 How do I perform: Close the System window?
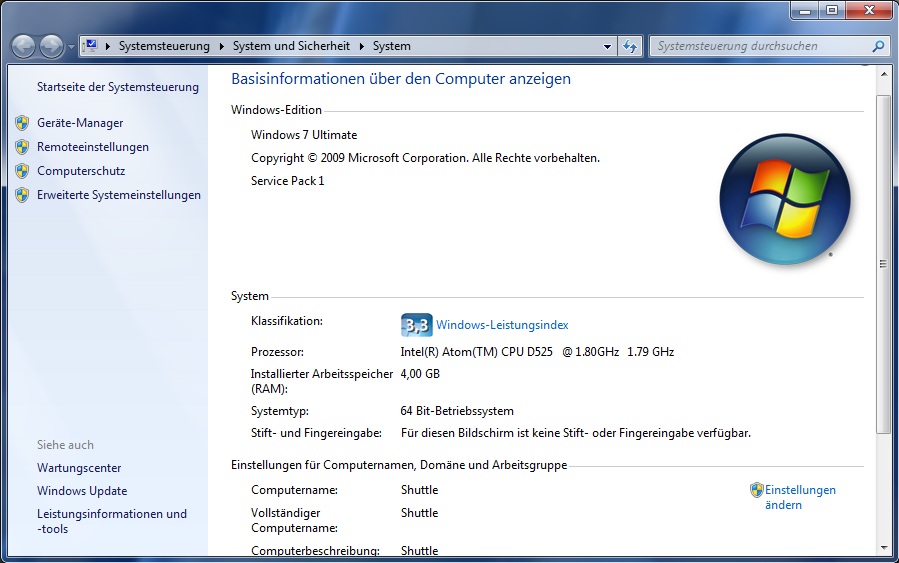(x=869, y=10)
